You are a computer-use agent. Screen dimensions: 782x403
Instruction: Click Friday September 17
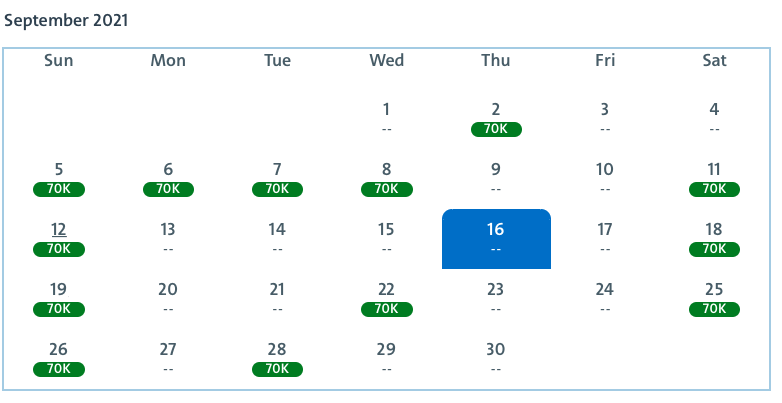pyautogui.click(x=605, y=238)
